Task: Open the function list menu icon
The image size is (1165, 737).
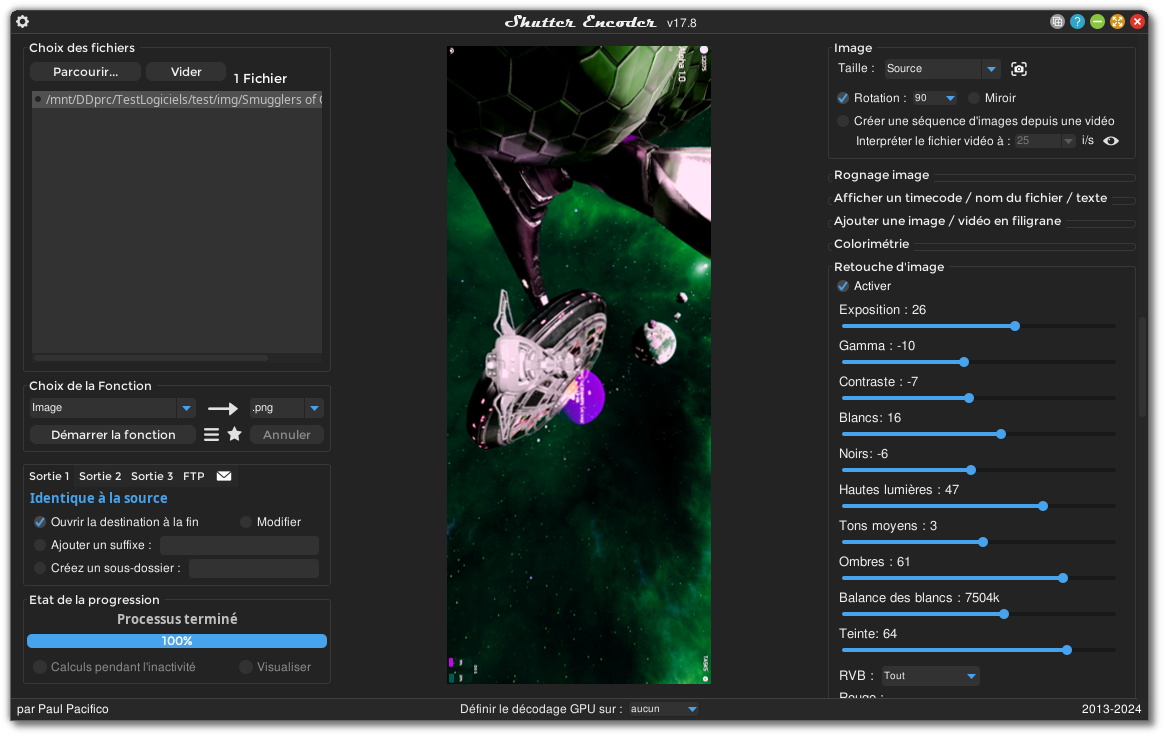Action: (211, 435)
